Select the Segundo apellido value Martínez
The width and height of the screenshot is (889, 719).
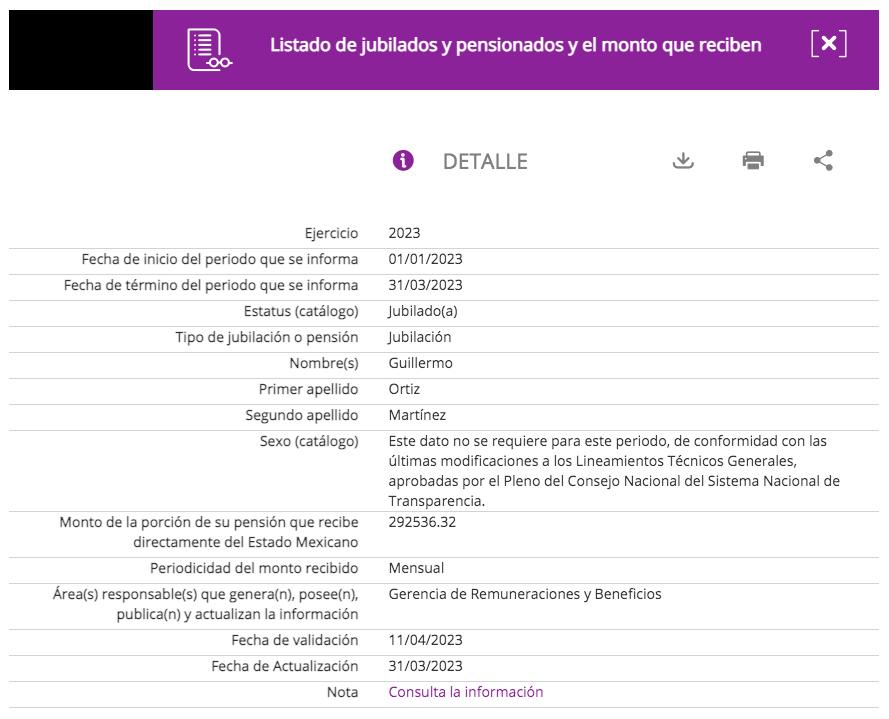417,415
